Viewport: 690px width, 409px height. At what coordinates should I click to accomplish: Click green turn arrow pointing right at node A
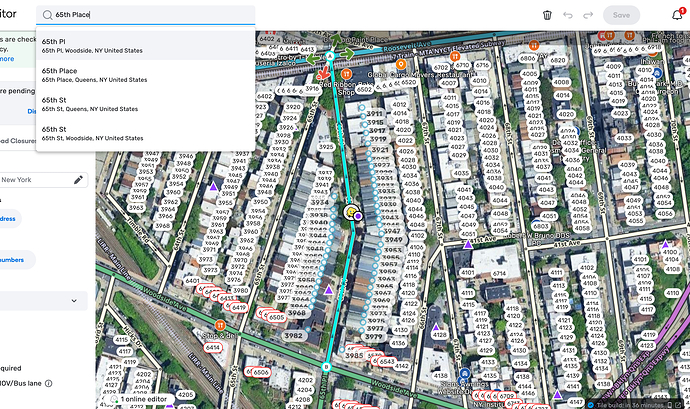(x=347, y=54)
